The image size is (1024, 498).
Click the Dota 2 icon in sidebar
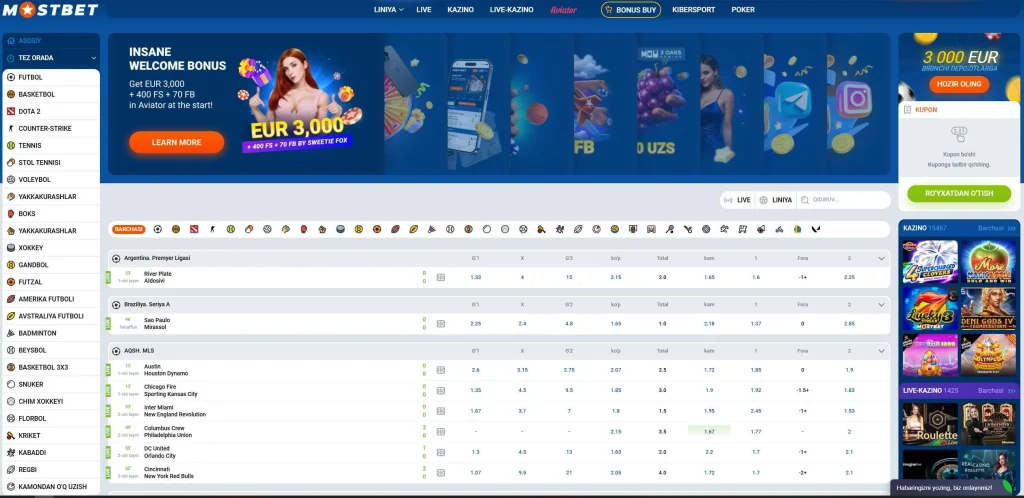pos(11,112)
